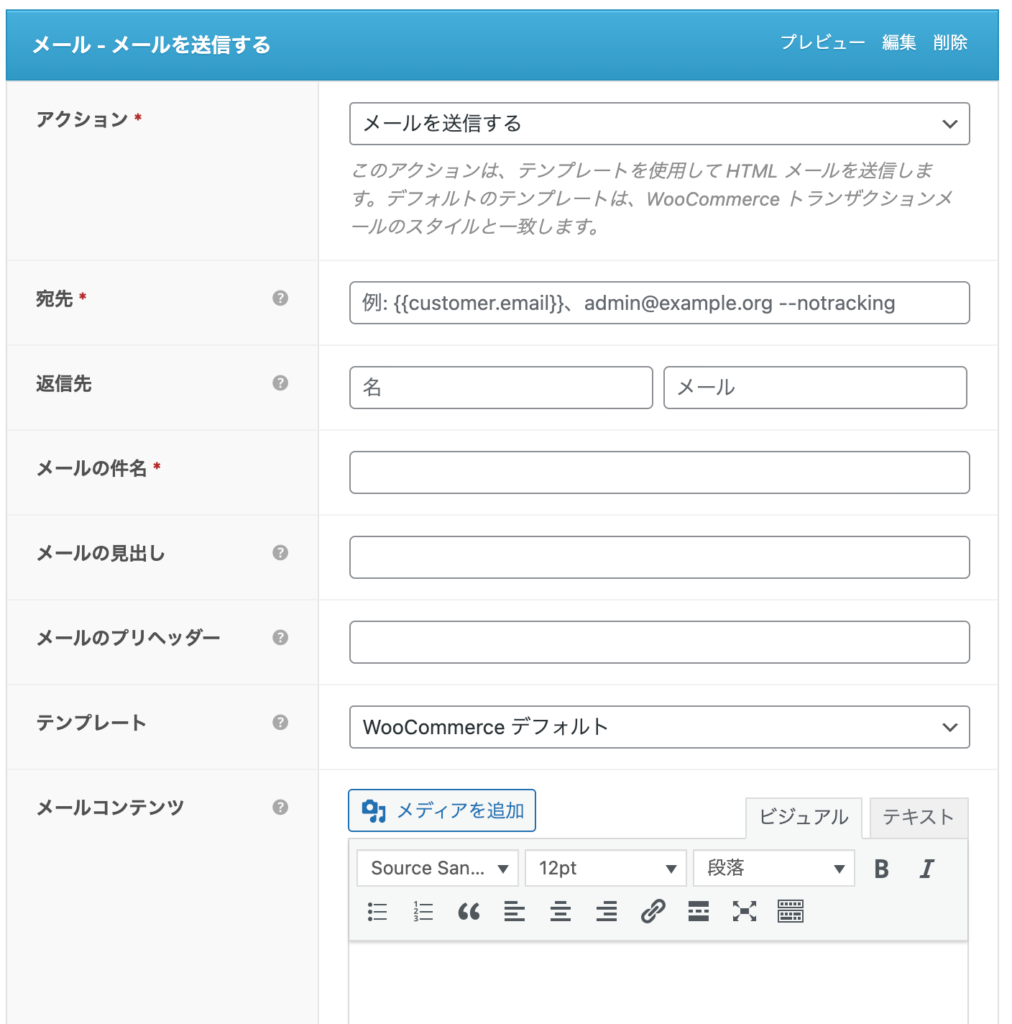This screenshot has height=1024, width=1012.
Task: Switch to the テキスト editor tab
Action: [918, 818]
